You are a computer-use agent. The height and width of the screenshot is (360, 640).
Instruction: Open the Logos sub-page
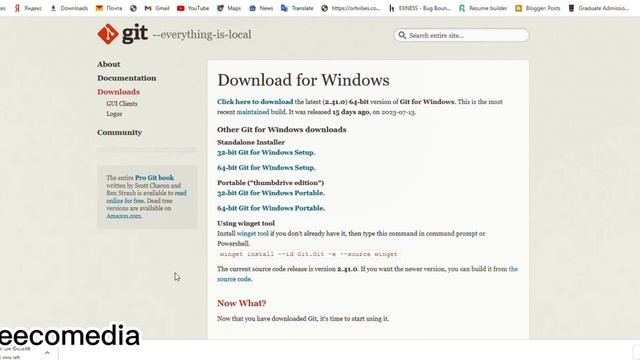coord(114,114)
